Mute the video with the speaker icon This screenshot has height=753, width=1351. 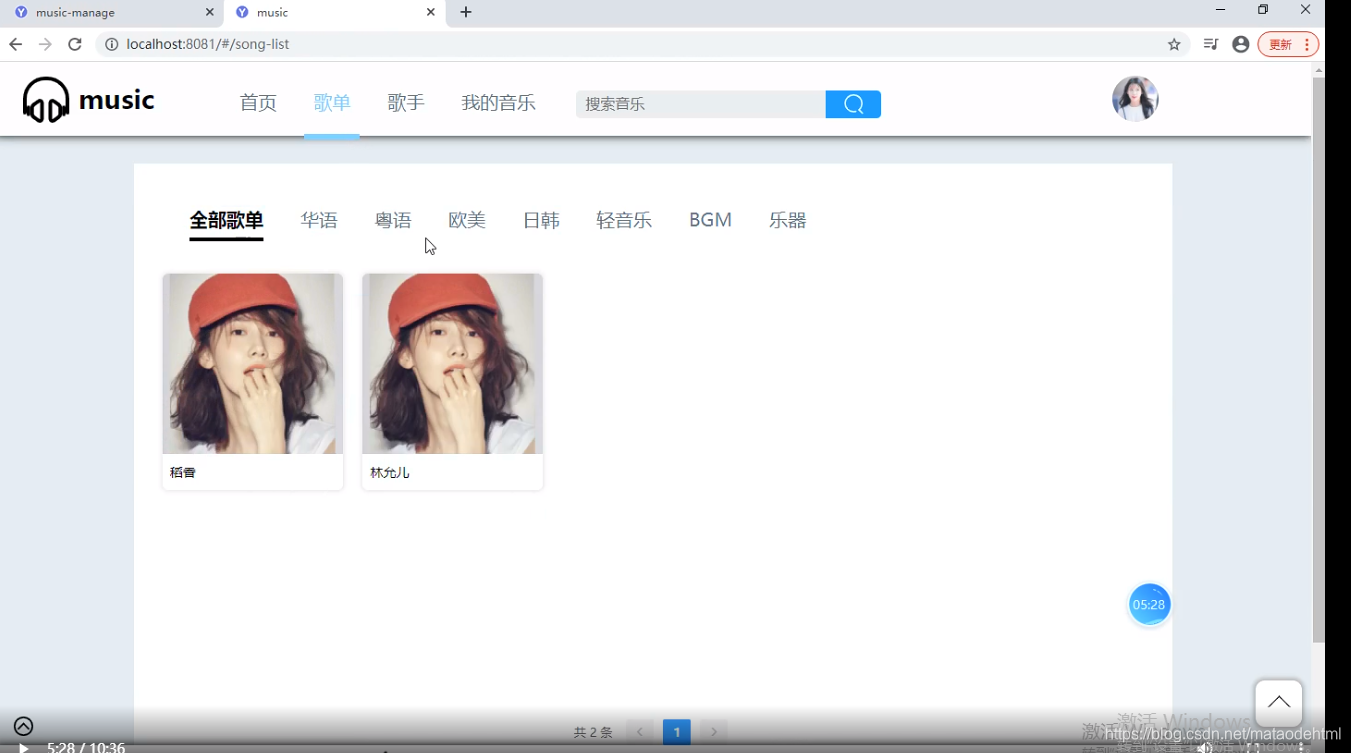coord(1205,747)
